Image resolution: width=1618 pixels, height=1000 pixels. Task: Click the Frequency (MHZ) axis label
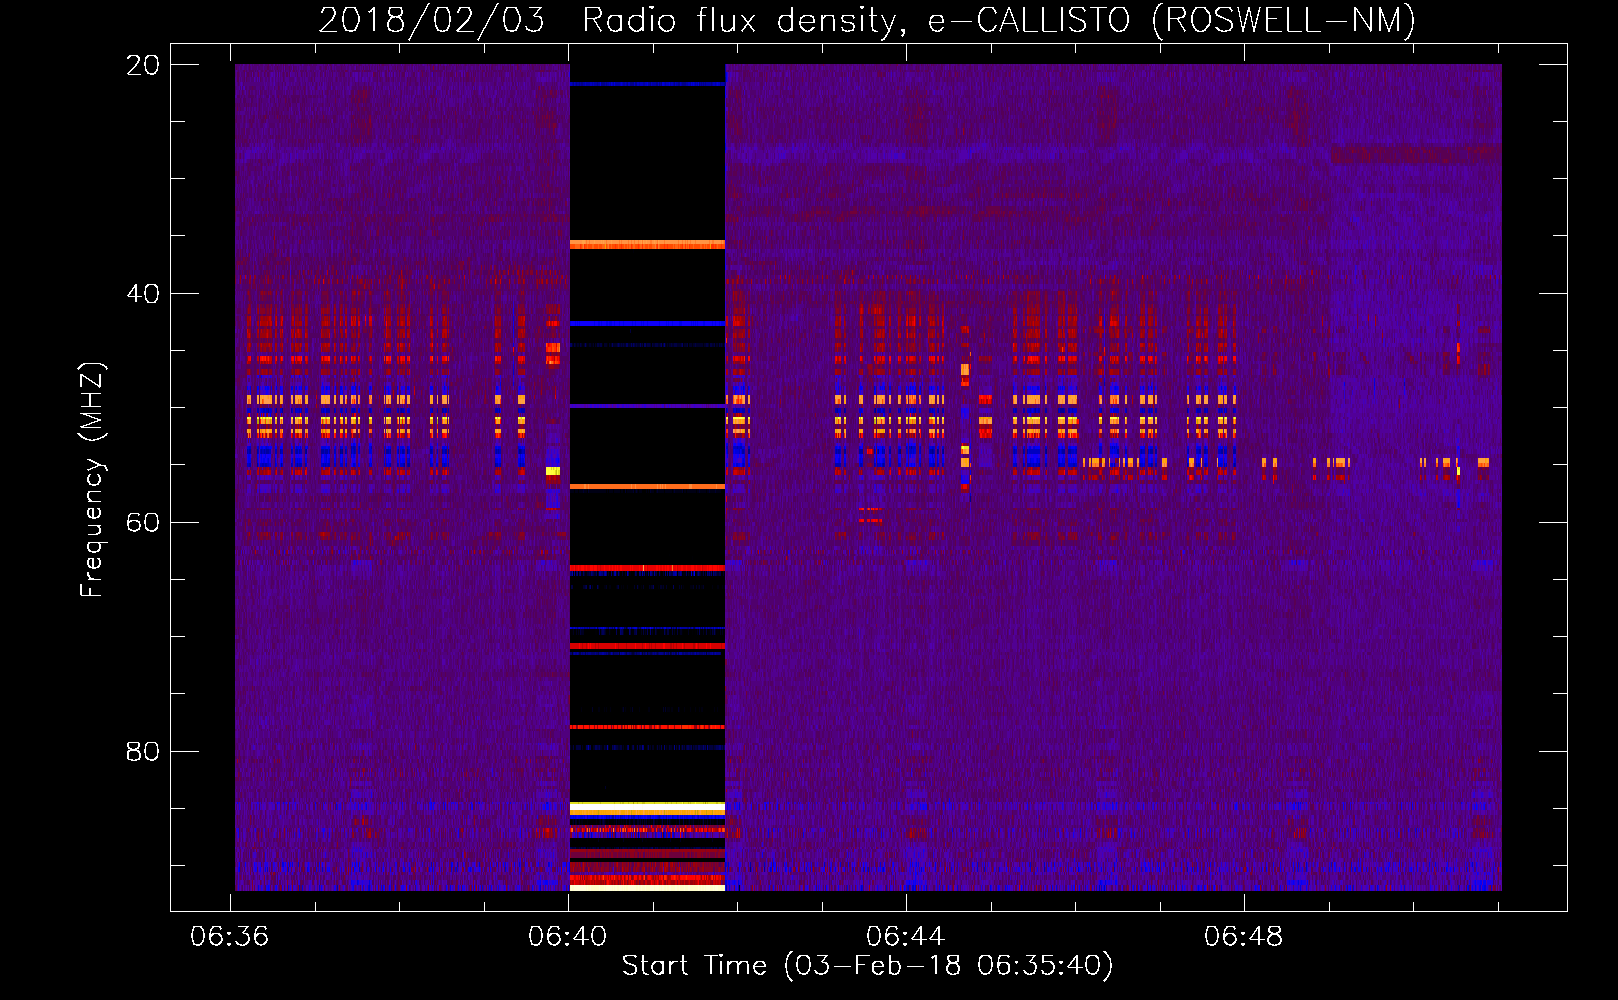92,480
